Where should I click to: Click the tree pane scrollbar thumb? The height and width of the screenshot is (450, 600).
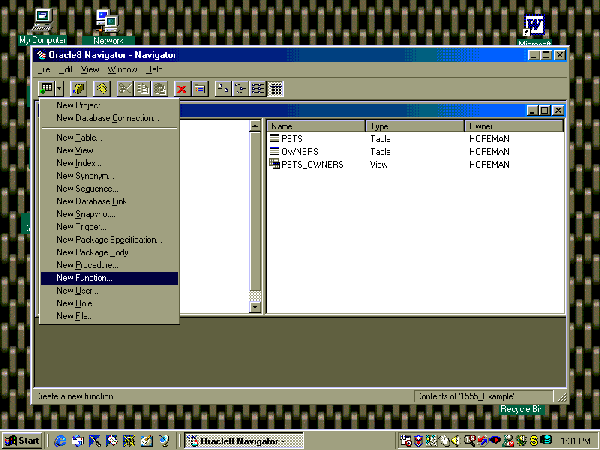(x=255, y=211)
